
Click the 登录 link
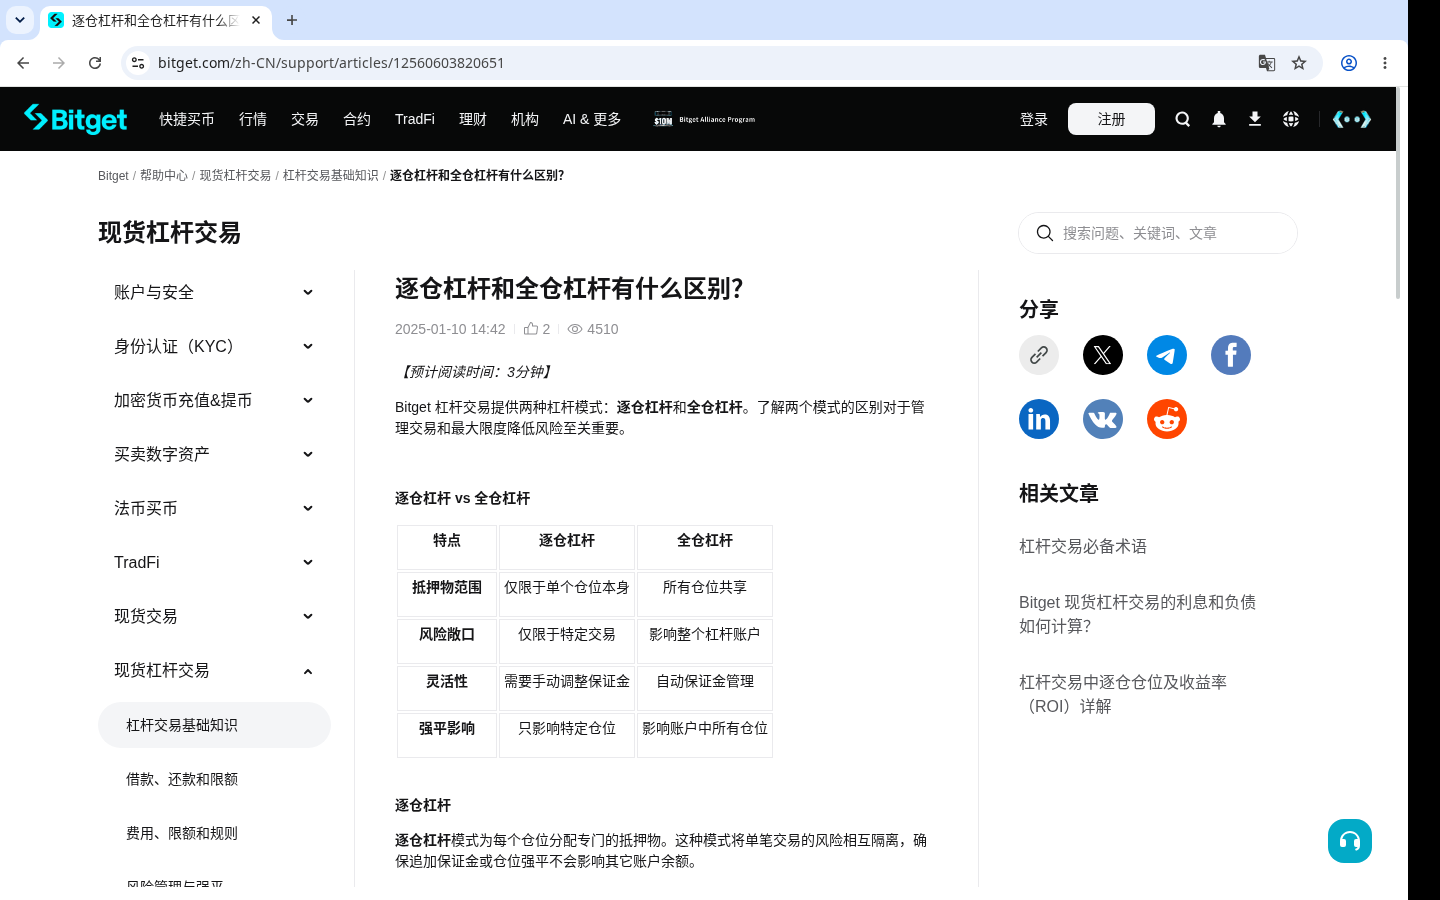(1034, 119)
